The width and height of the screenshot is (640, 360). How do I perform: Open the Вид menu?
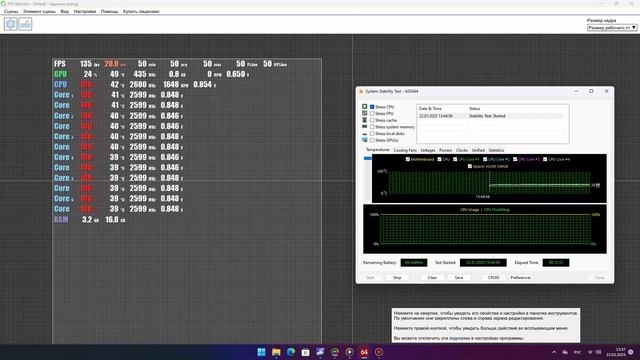64,11
